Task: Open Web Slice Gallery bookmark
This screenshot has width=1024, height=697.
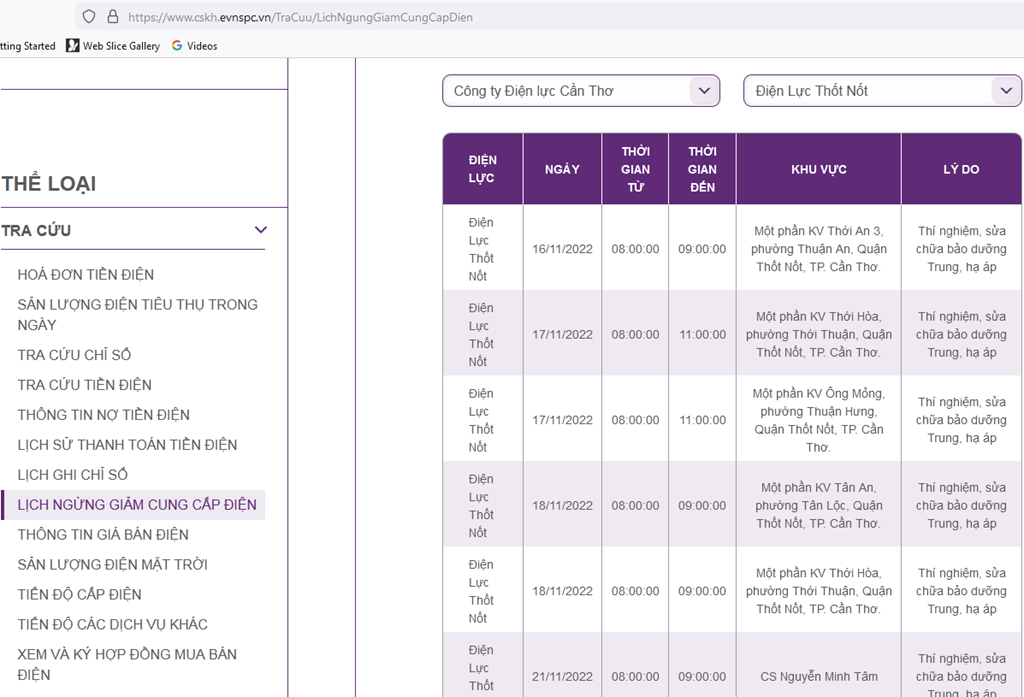Action: point(113,46)
